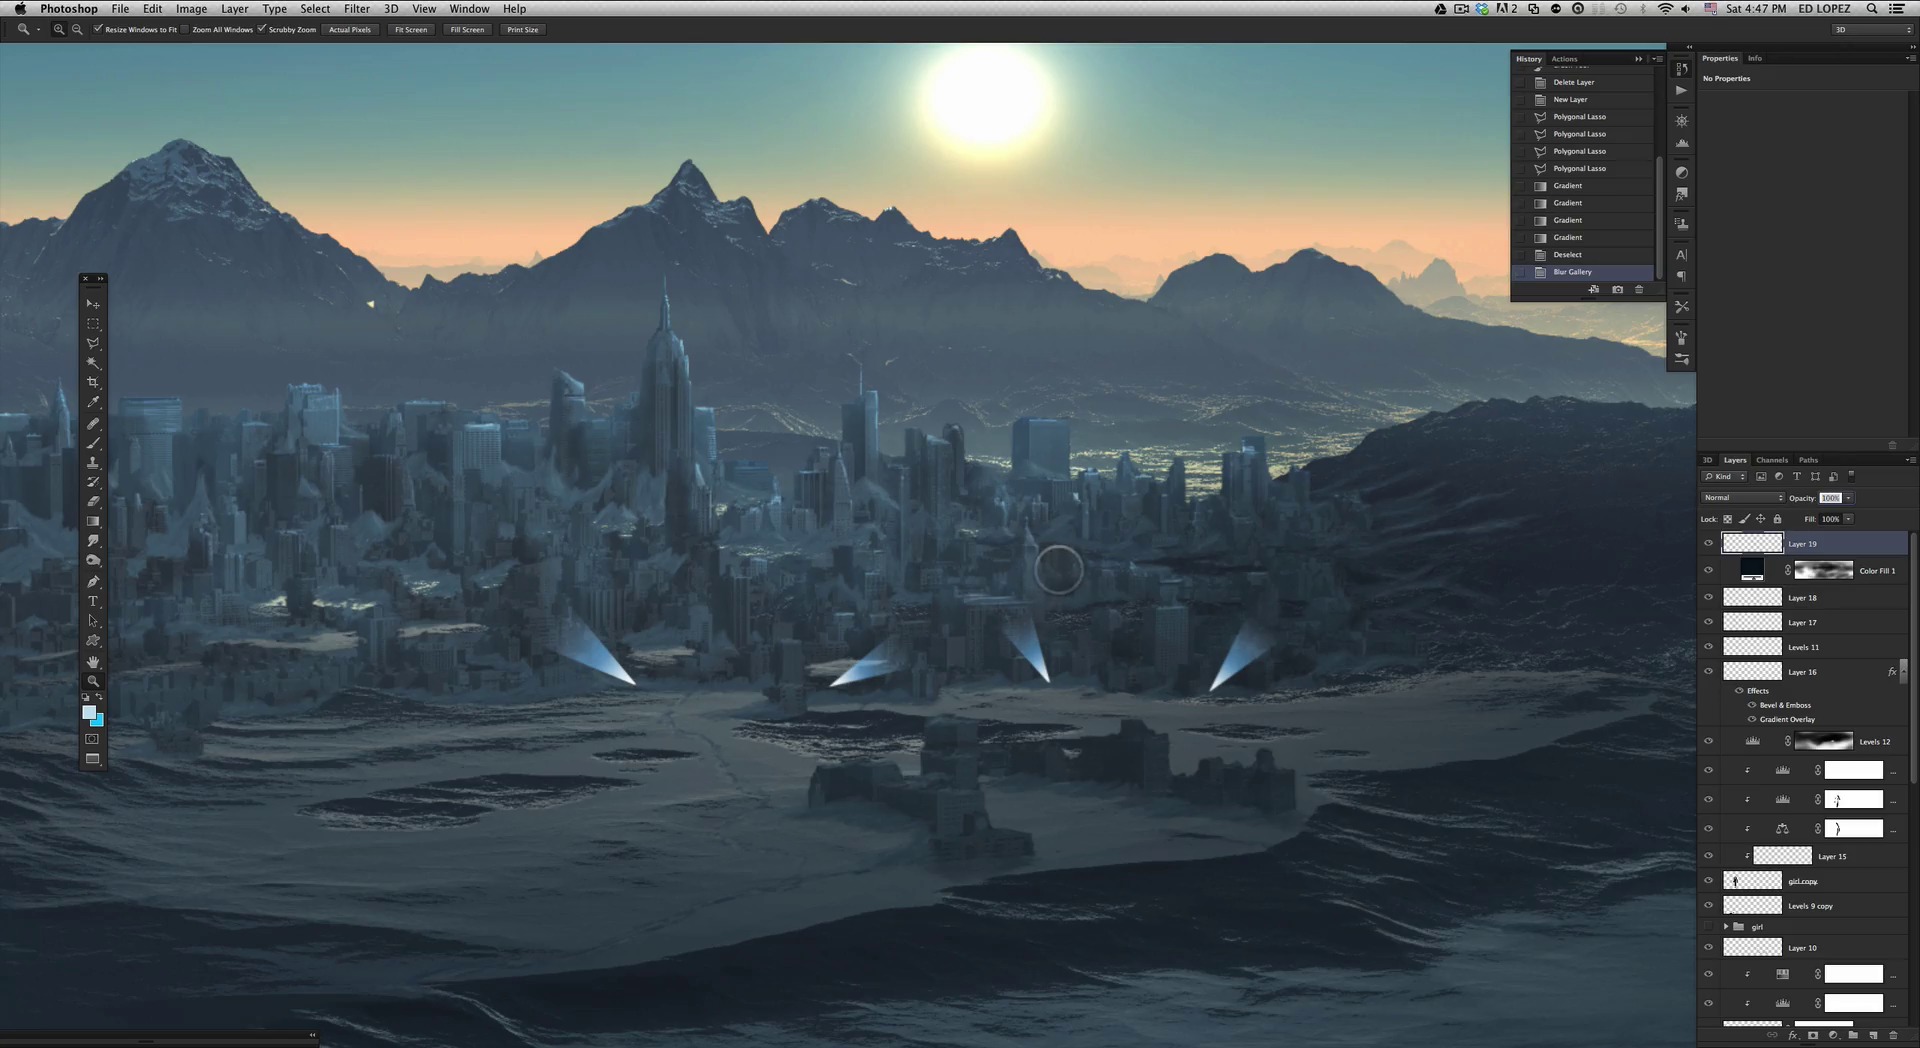Switch to the Paths tab
Image resolution: width=1920 pixels, height=1048 pixels.
[x=1808, y=460]
